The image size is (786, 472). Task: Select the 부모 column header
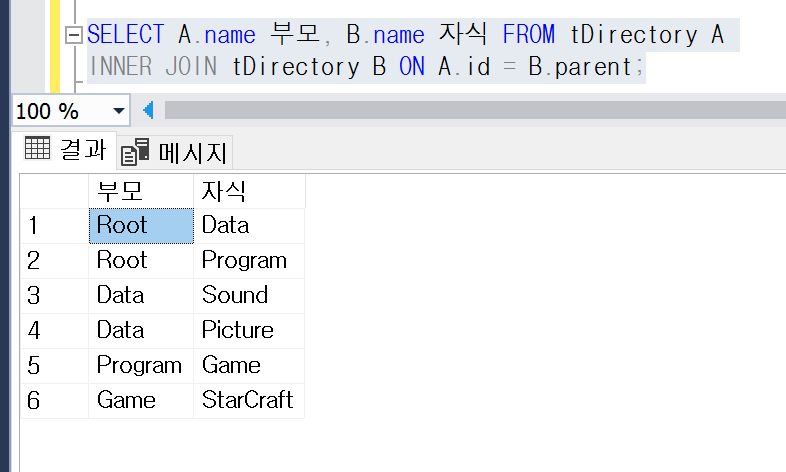tap(141, 191)
